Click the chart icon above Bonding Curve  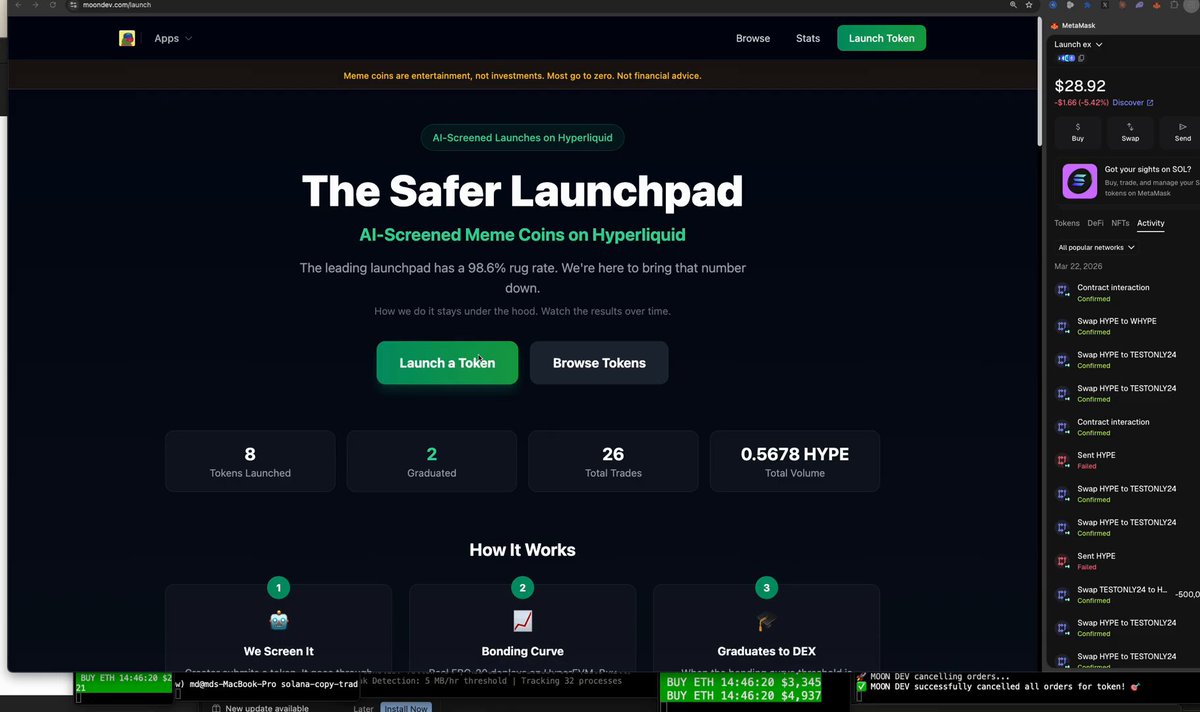click(x=522, y=621)
